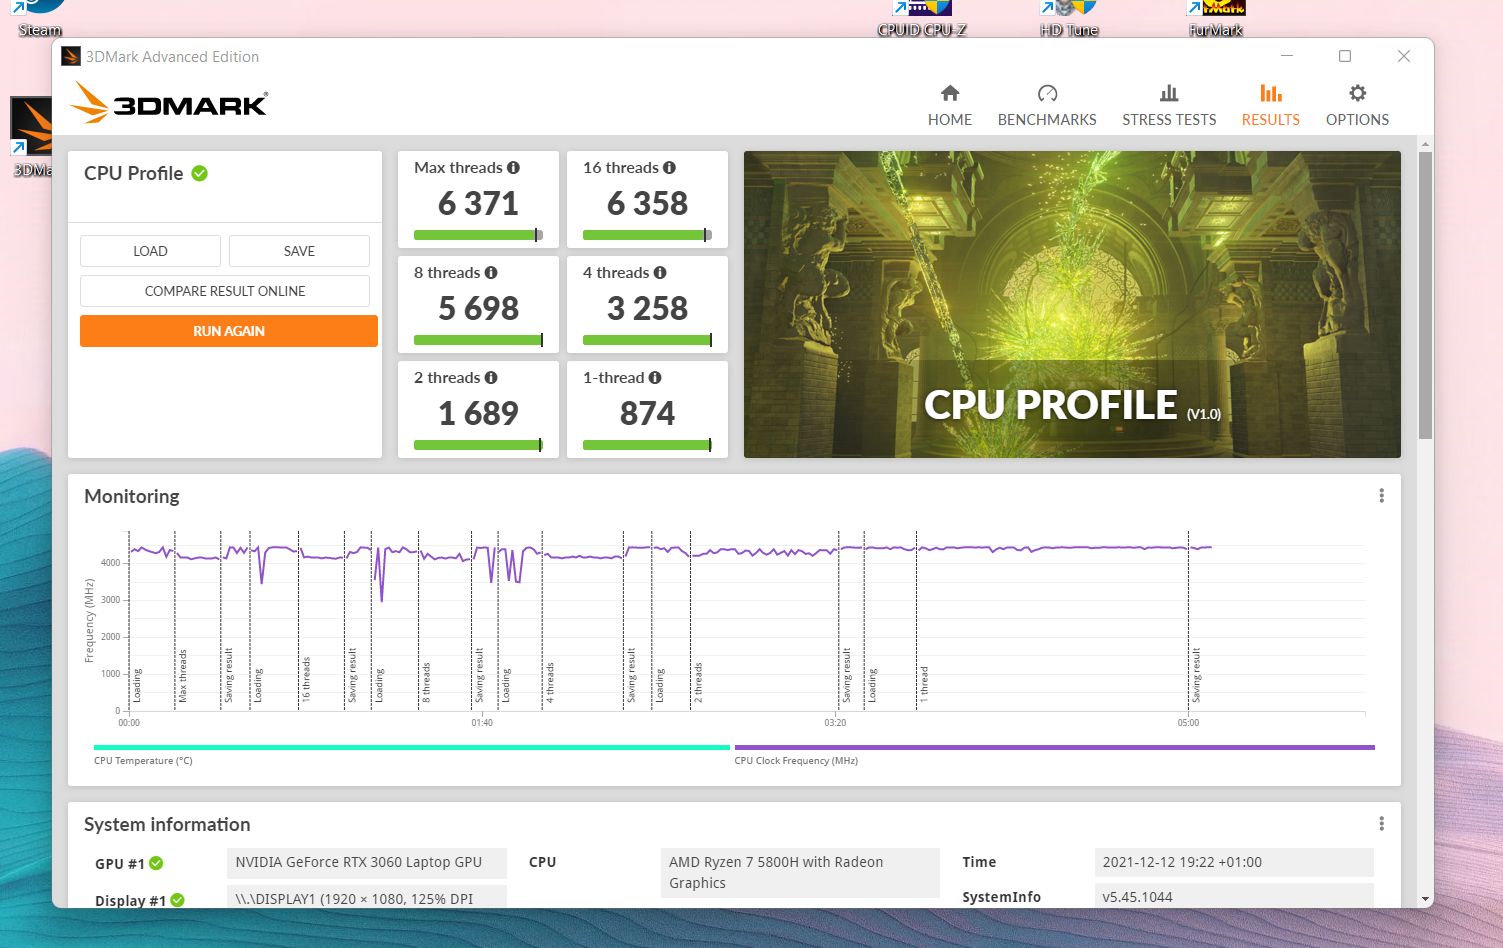This screenshot has width=1503, height=948.
Task: Click the 03:20 timeline mark on the chart
Action: click(835, 722)
